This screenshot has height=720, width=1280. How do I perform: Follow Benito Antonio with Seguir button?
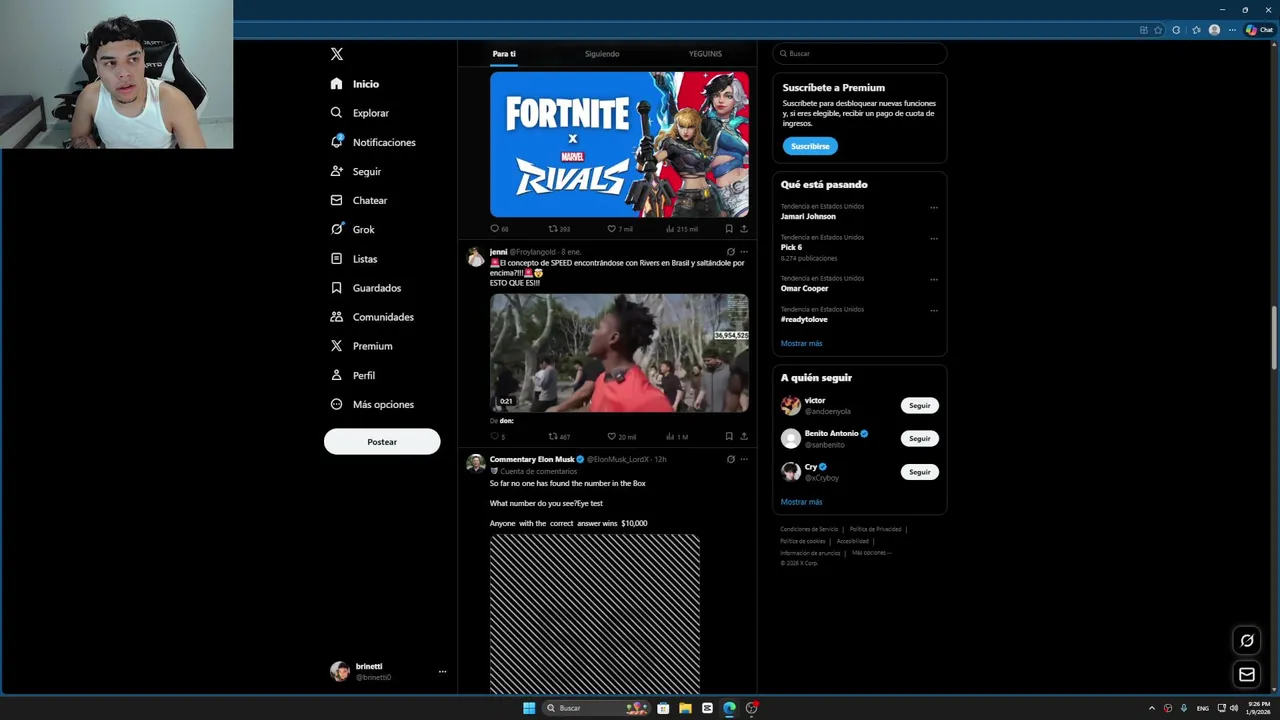point(920,438)
